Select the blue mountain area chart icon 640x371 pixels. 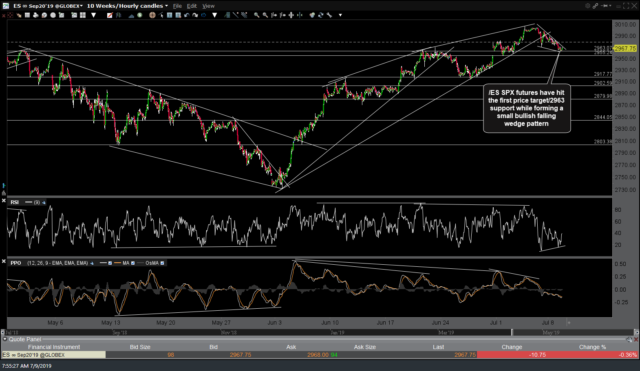pyautogui.click(x=131, y=15)
